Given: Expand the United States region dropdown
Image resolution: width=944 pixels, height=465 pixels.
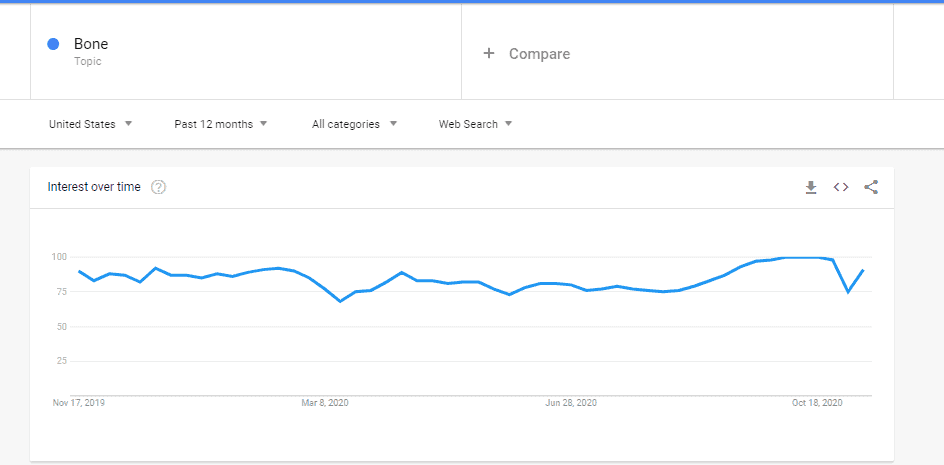Looking at the screenshot, I should point(90,124).
